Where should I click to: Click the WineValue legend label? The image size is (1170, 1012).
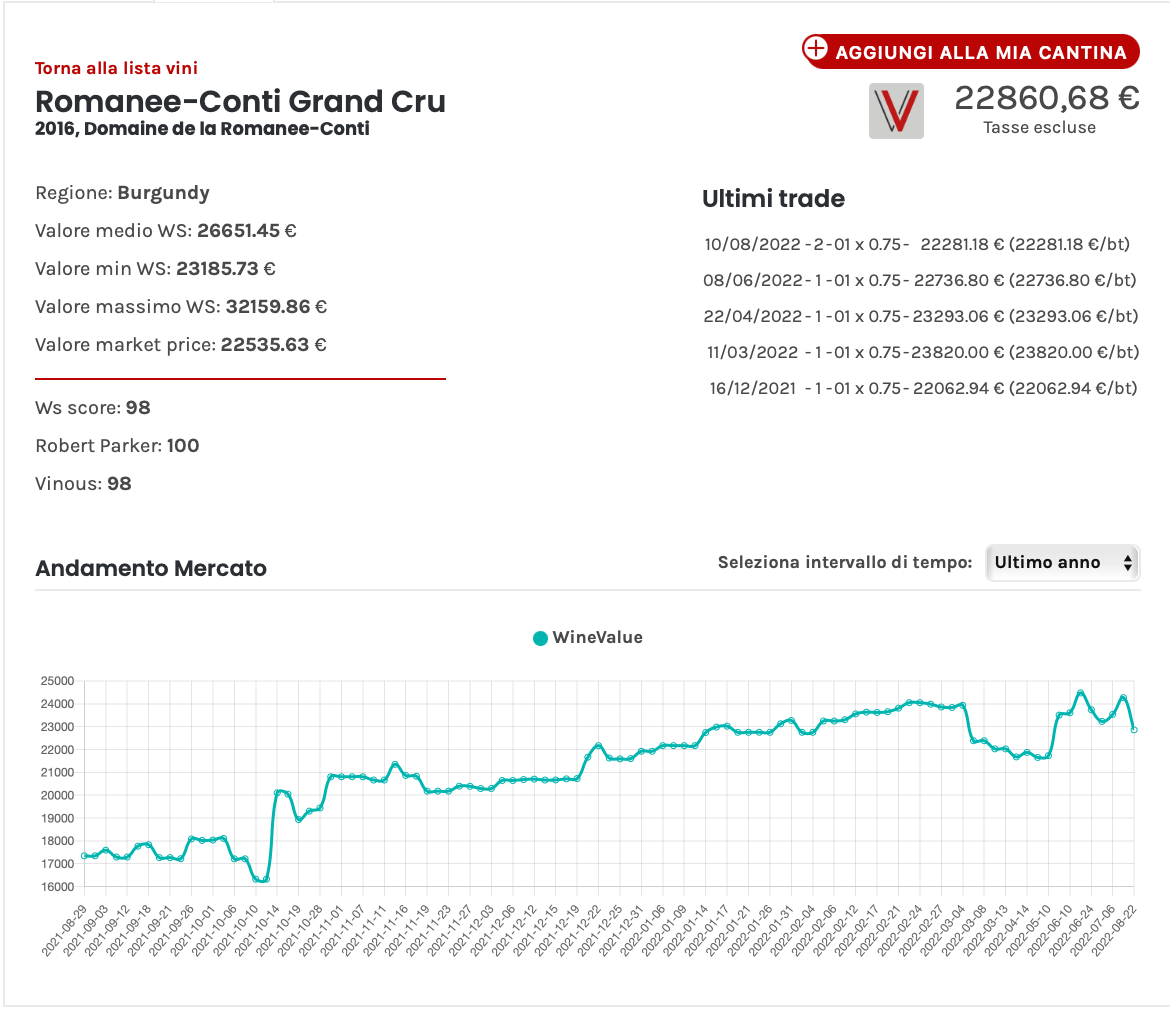pyautogui.click(x=598, y=637)
